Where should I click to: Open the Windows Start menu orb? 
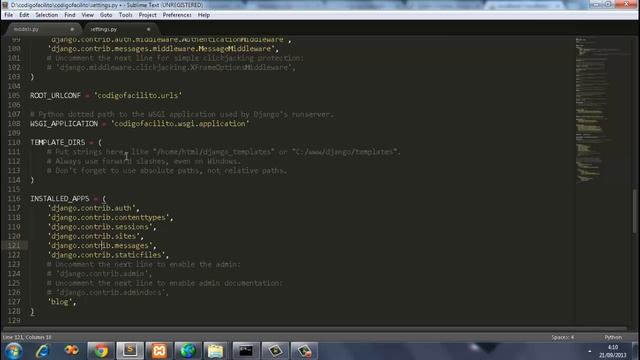point(13,351)
